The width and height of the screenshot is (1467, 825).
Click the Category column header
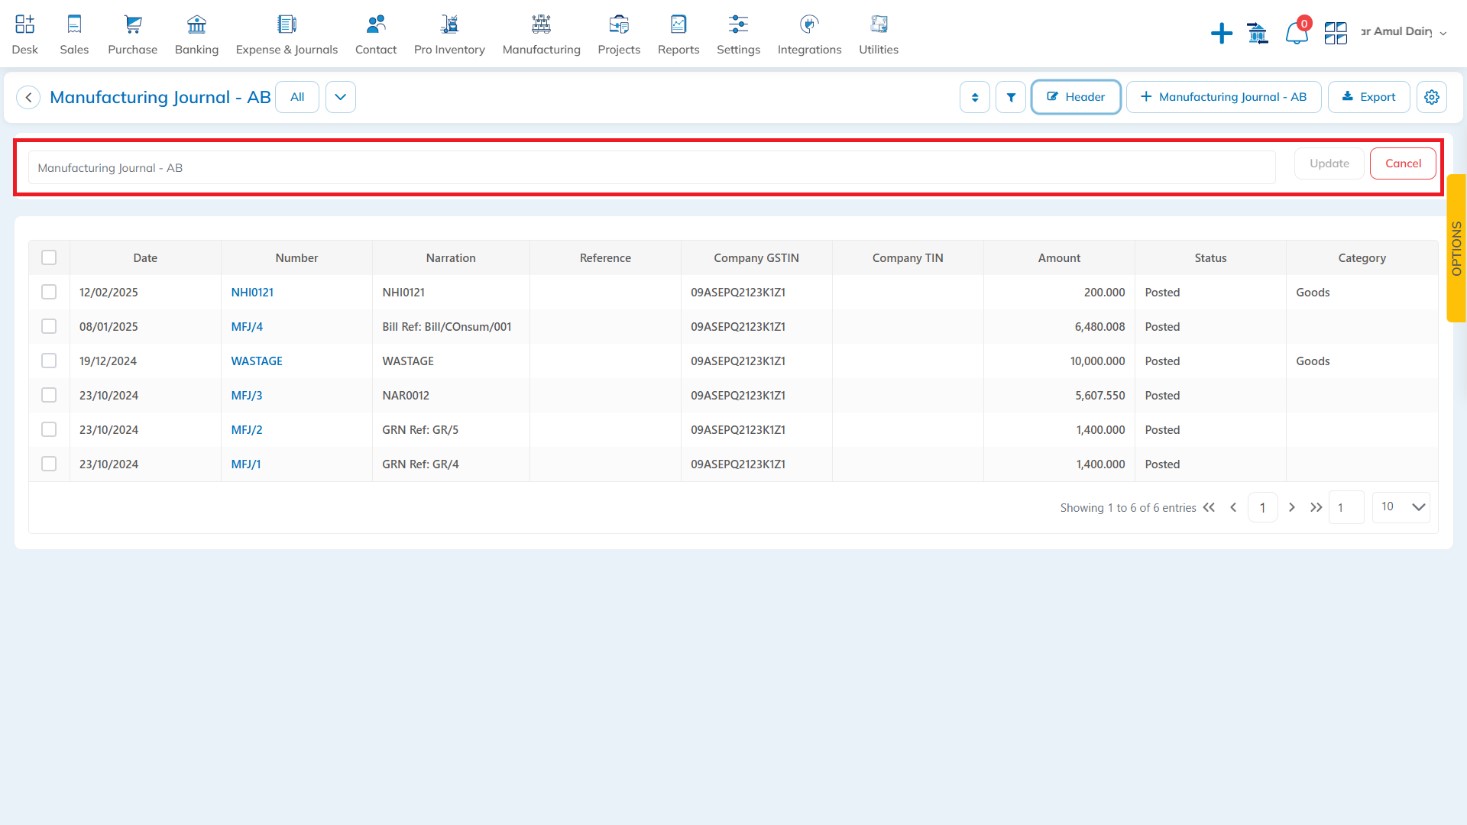point(1362,258)
